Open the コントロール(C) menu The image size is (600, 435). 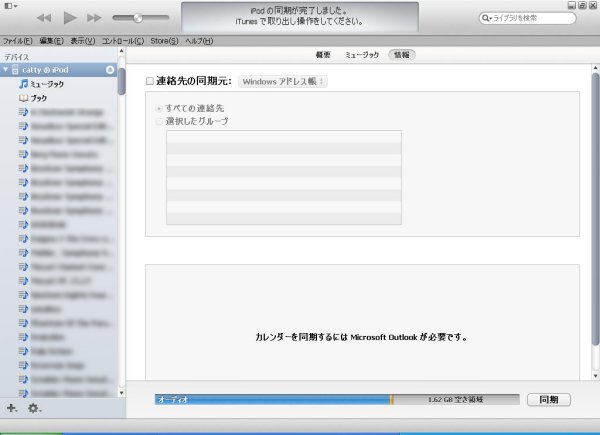122,41
